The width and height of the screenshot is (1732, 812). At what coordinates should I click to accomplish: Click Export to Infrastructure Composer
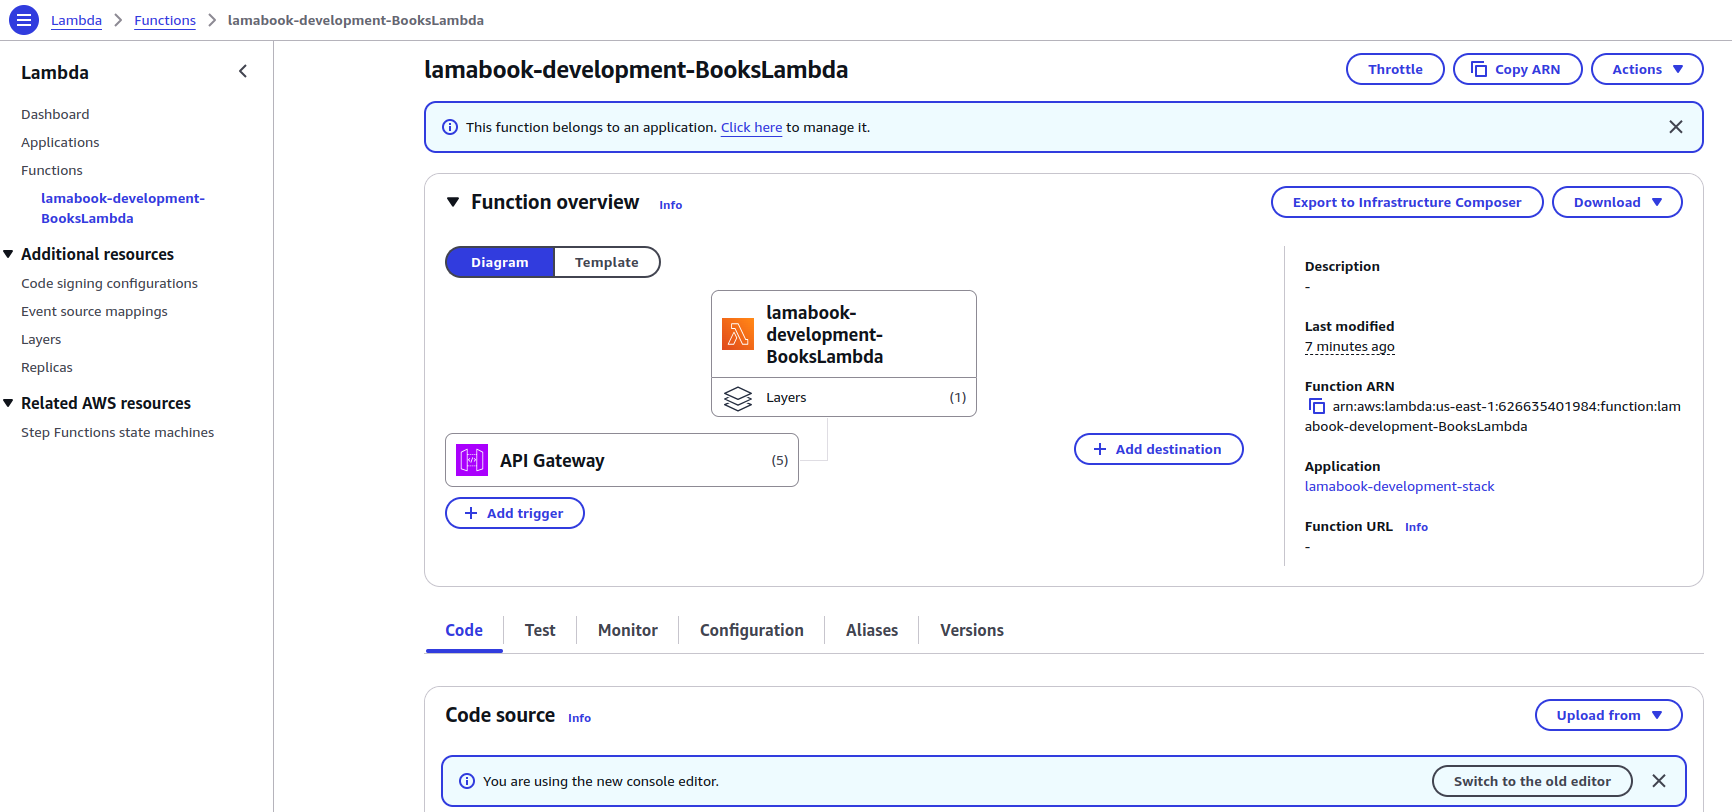coord(1407,202)
